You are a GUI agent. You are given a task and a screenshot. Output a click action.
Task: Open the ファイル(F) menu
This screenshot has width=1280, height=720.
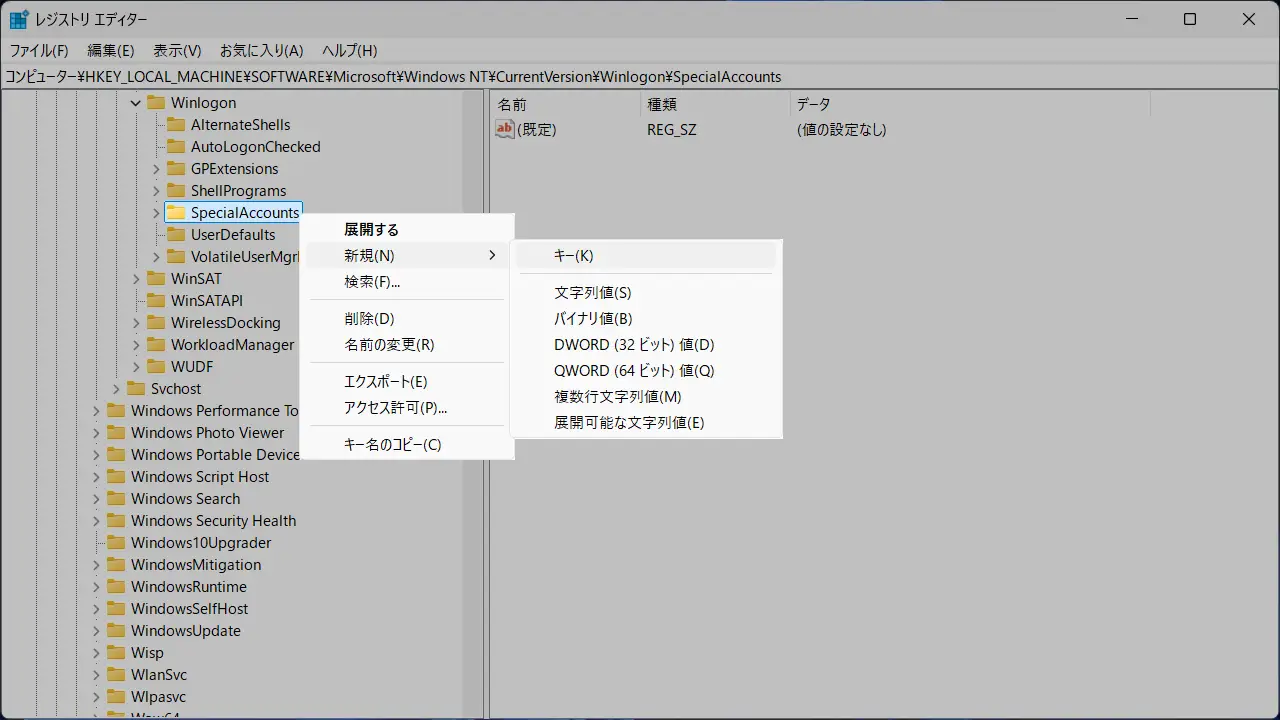click(39, 50)
